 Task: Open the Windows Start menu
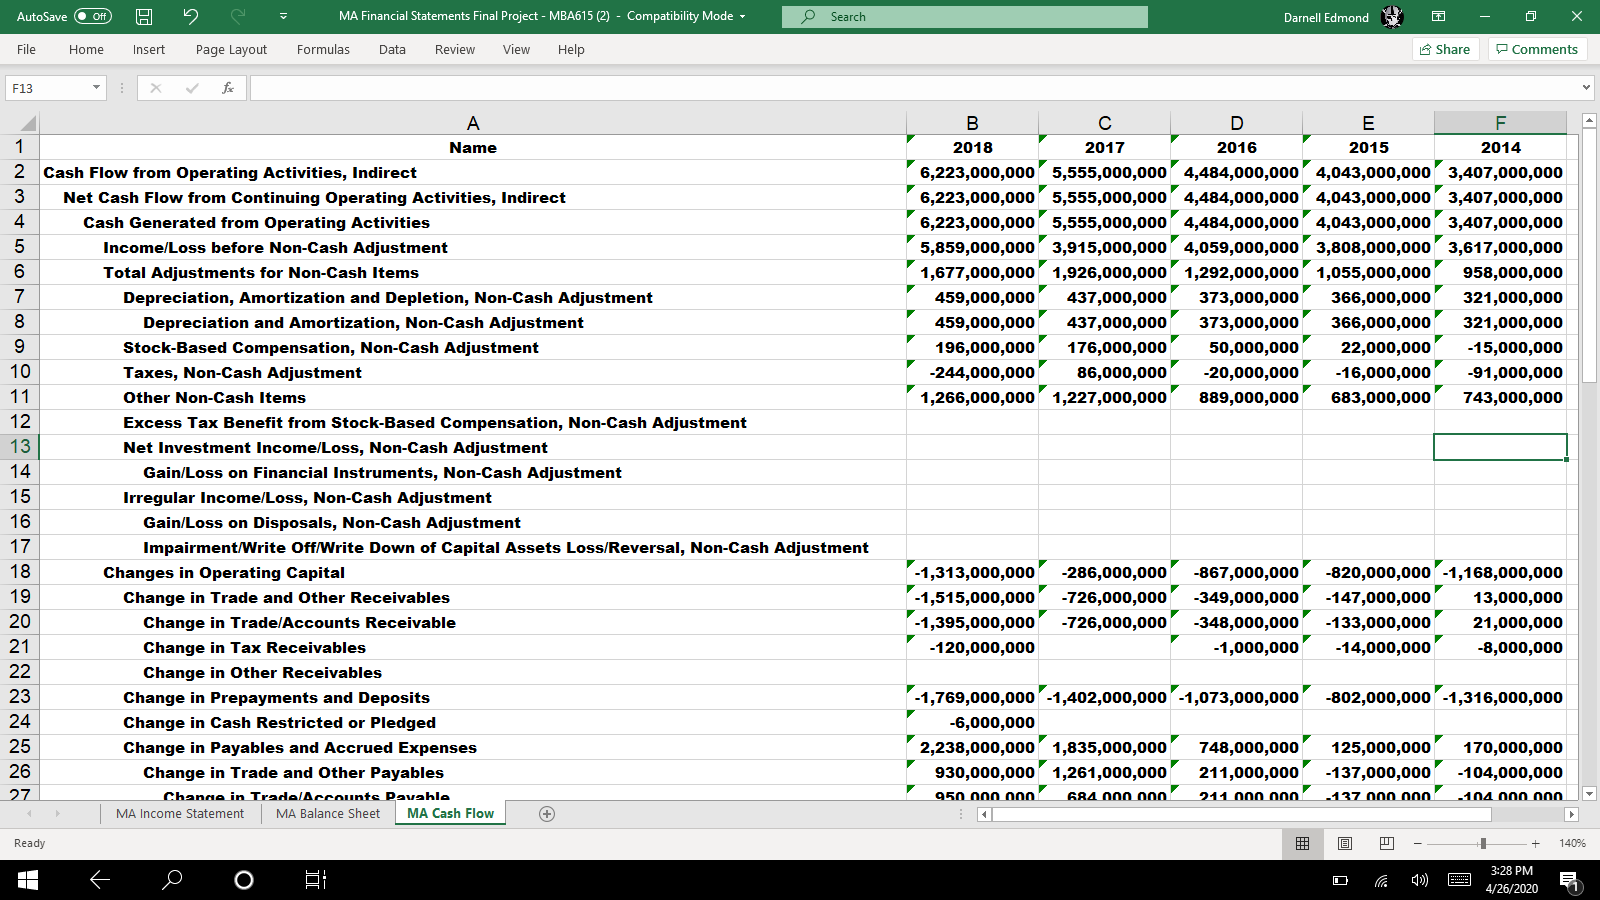(27, 880)
